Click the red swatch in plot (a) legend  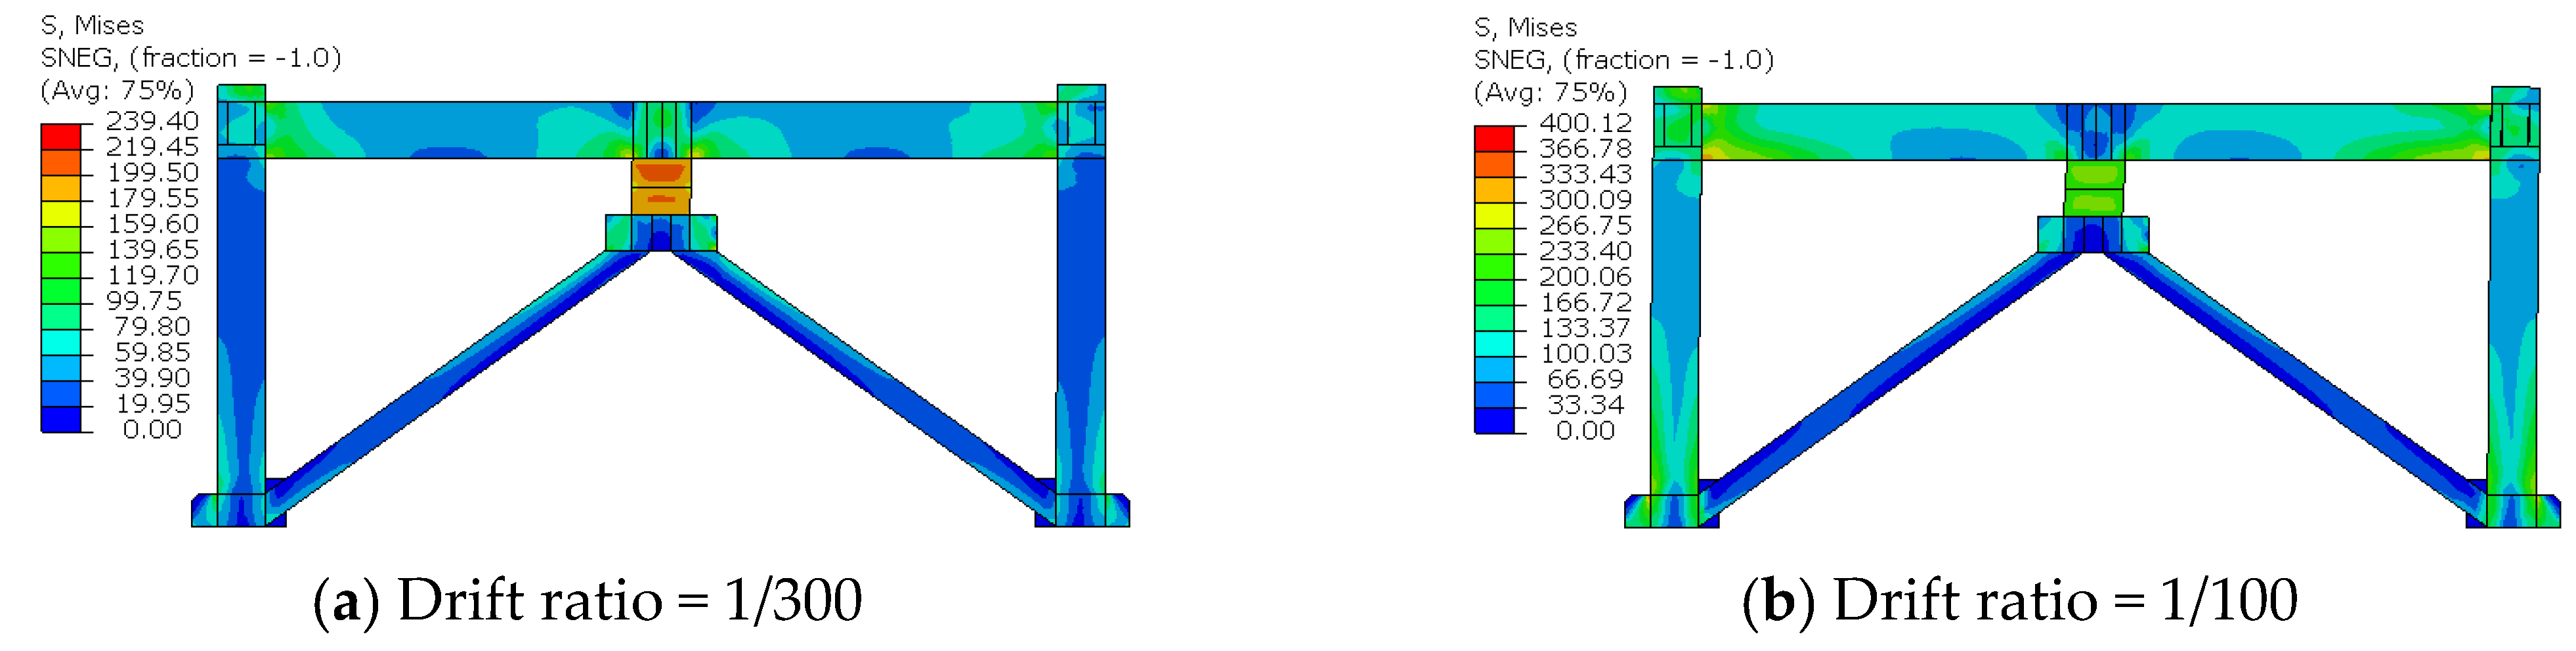[x=60, y=136]
